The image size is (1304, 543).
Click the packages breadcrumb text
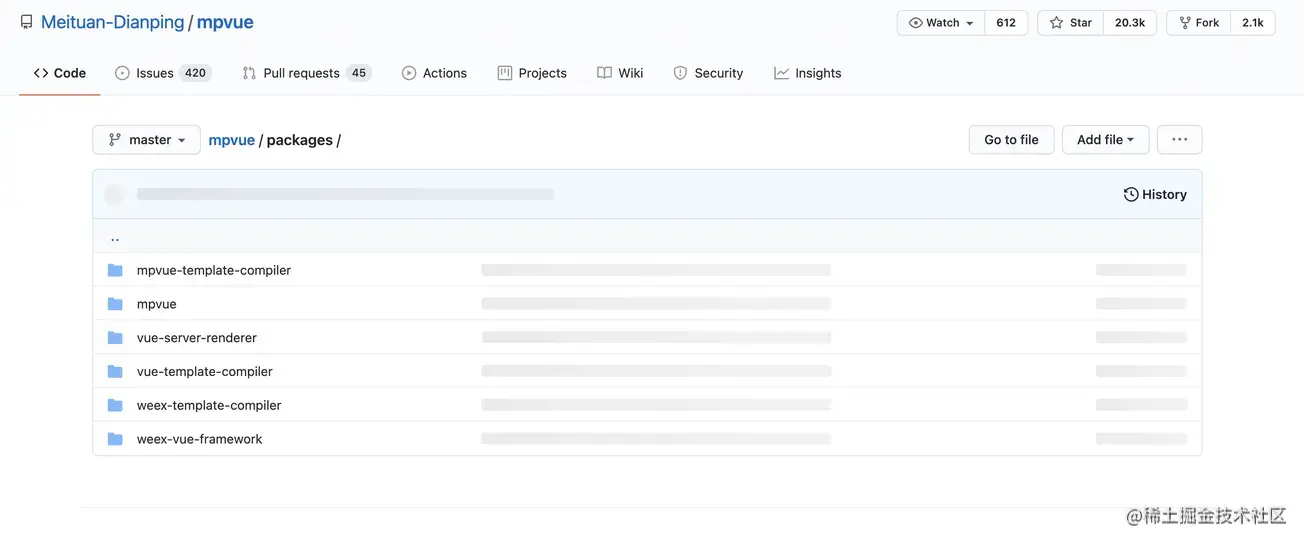point(299,140)
